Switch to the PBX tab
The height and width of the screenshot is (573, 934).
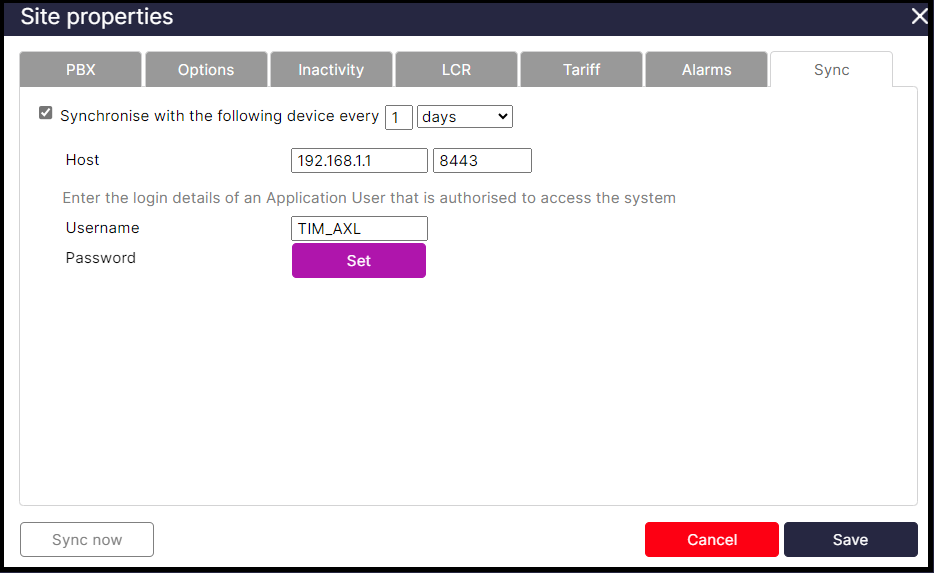click(x=81, y=70)
